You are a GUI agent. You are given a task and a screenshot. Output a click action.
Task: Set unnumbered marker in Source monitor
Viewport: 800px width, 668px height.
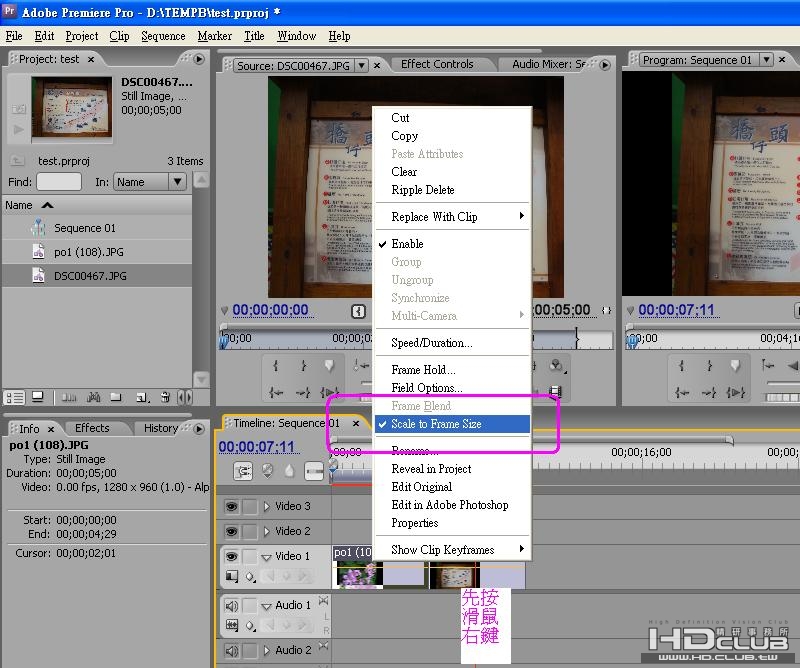click(x=329, y=365)
